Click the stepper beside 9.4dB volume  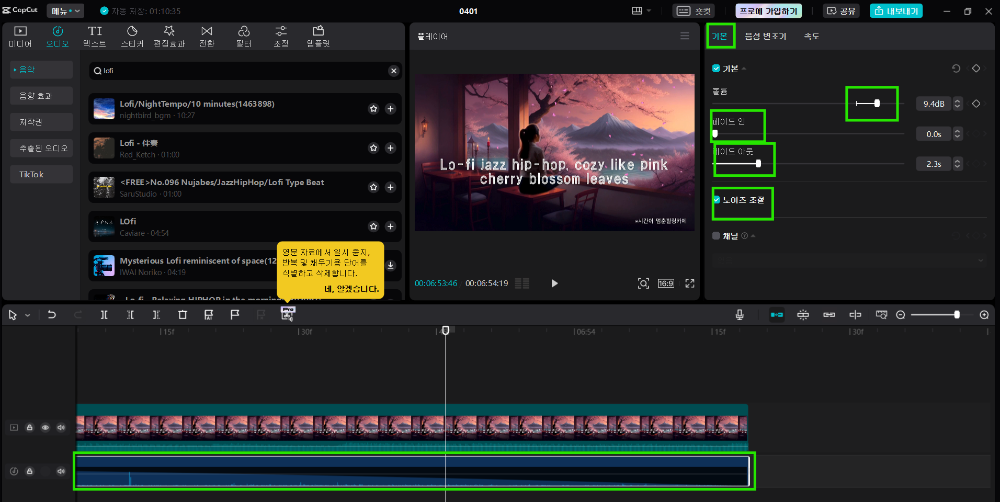pyautogui.click(x=957, y=103)
